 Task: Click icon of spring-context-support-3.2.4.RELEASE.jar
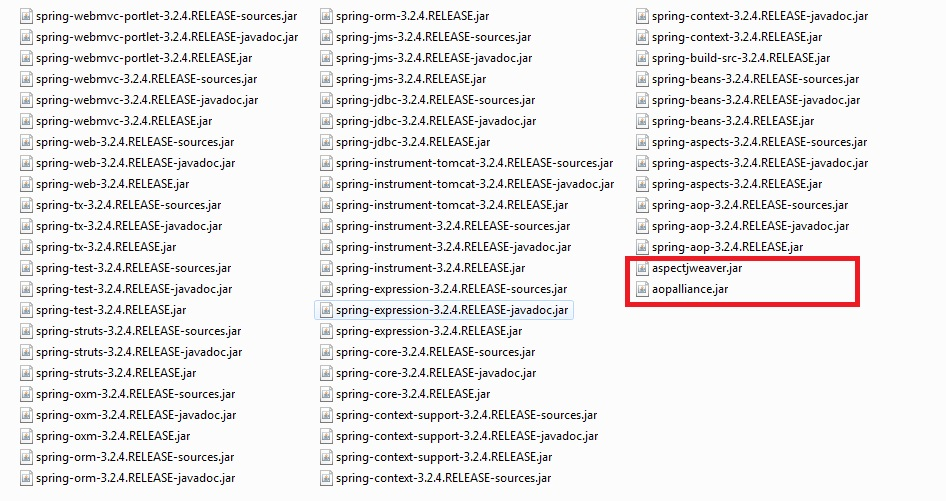pyautogui.click(x=326, y=457)
